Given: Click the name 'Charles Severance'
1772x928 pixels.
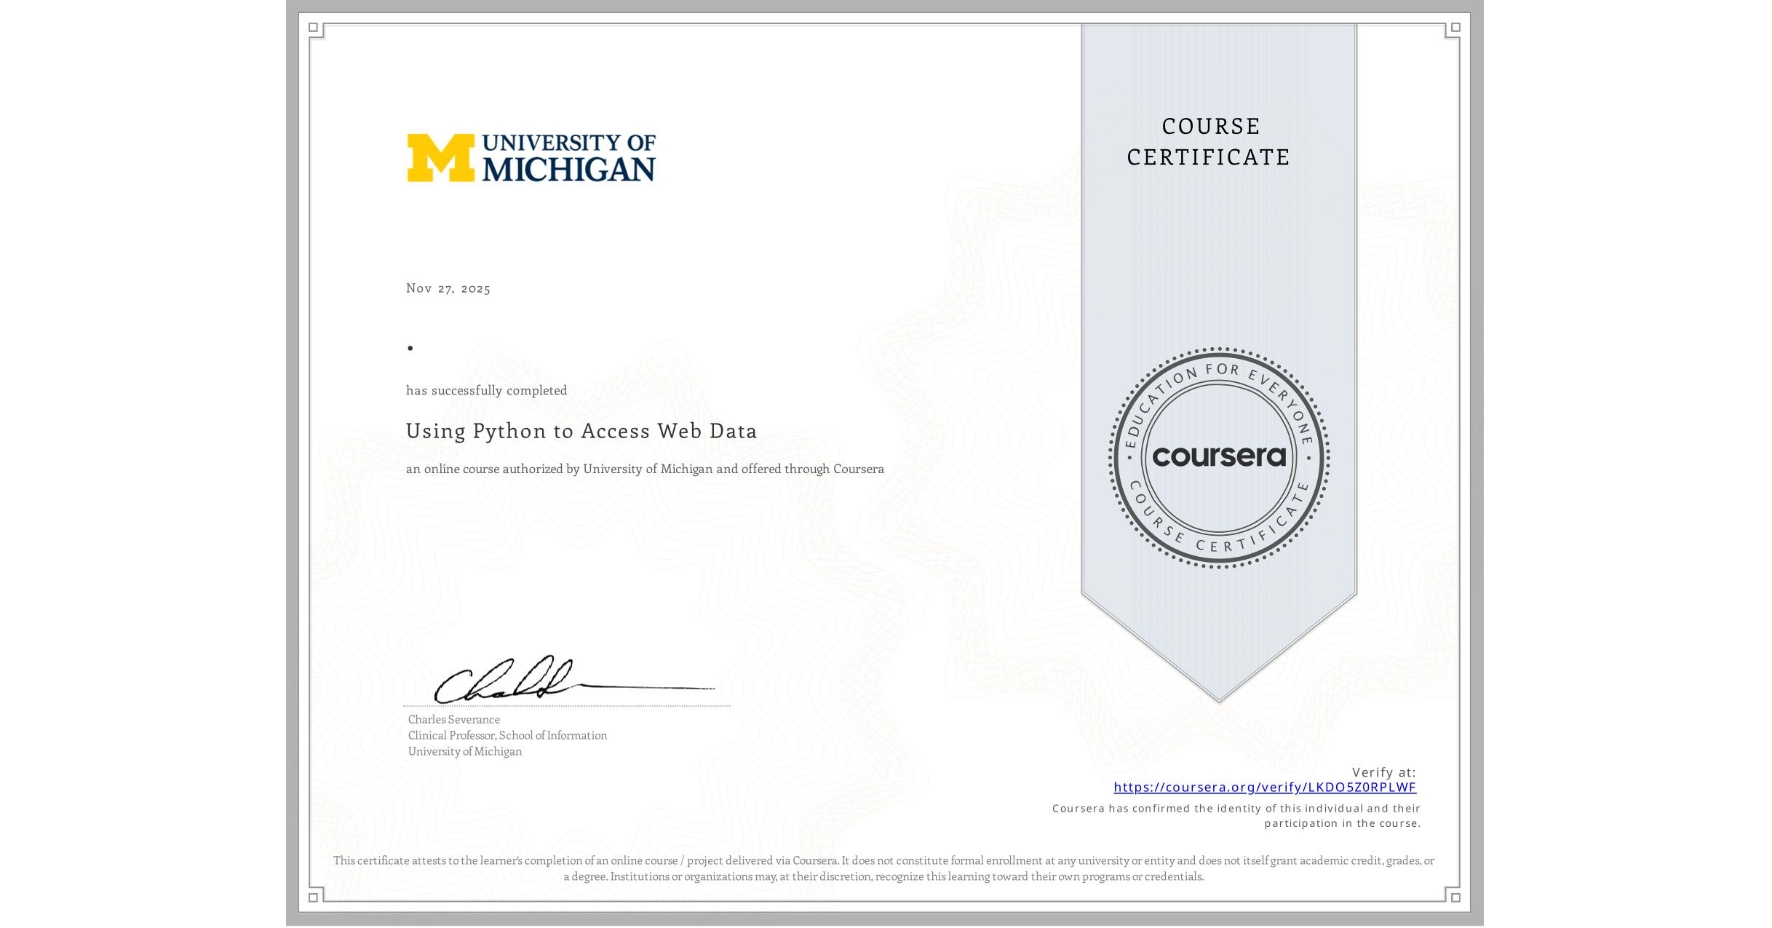Looking at the screenshot, I should pos(454,720).
